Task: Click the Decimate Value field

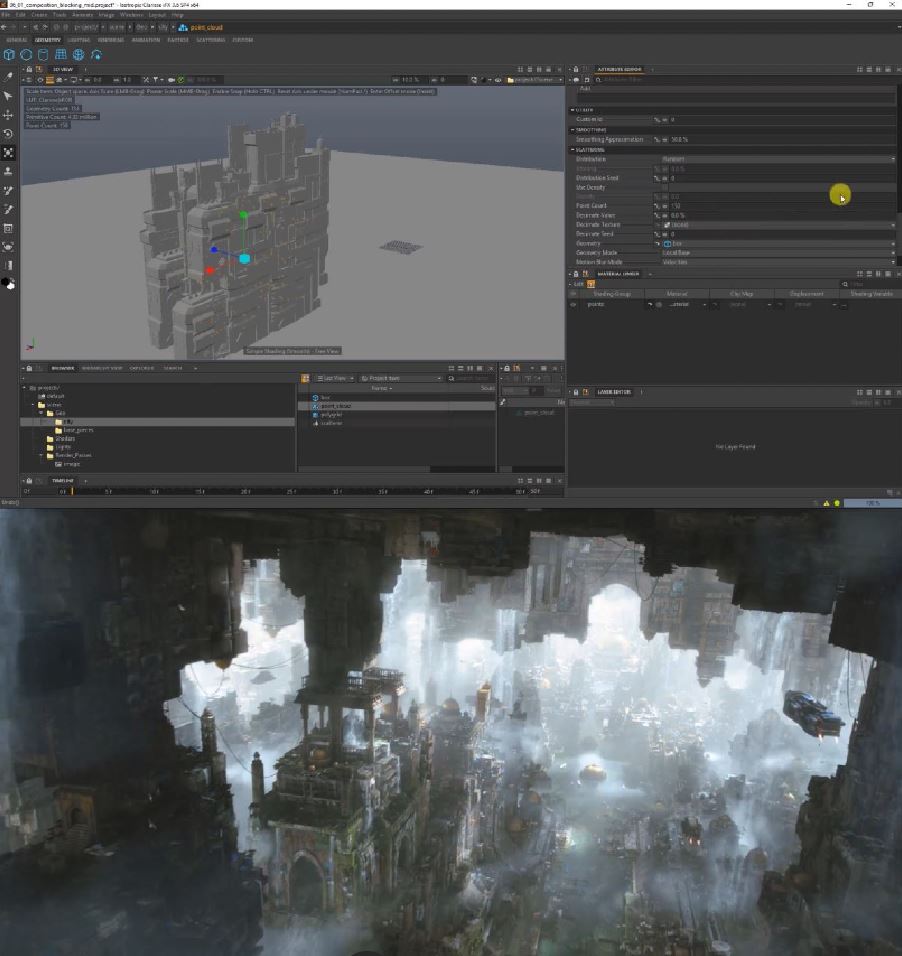Action: click(782, 216)
